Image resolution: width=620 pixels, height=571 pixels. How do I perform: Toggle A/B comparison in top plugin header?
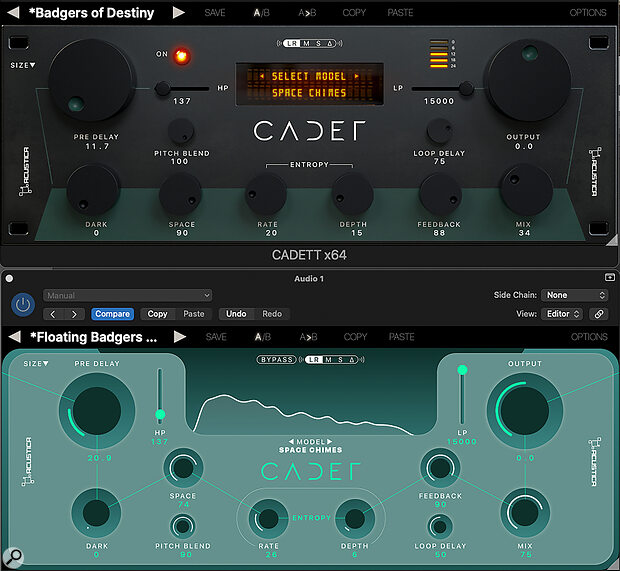pyautogui.click(x=261, y=13)
